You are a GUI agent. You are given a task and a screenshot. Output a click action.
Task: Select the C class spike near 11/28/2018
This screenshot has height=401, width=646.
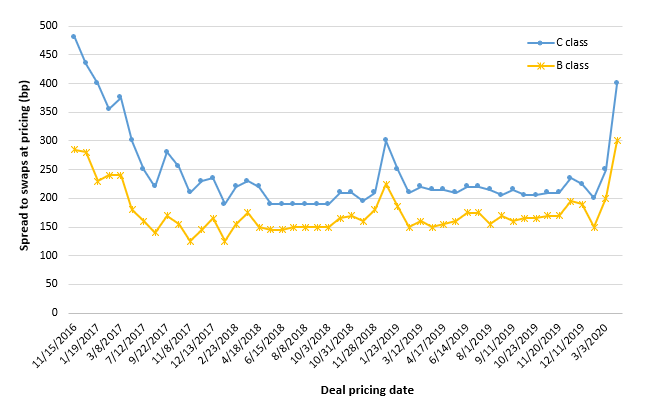pyautogui.click(x=385, y=139)
